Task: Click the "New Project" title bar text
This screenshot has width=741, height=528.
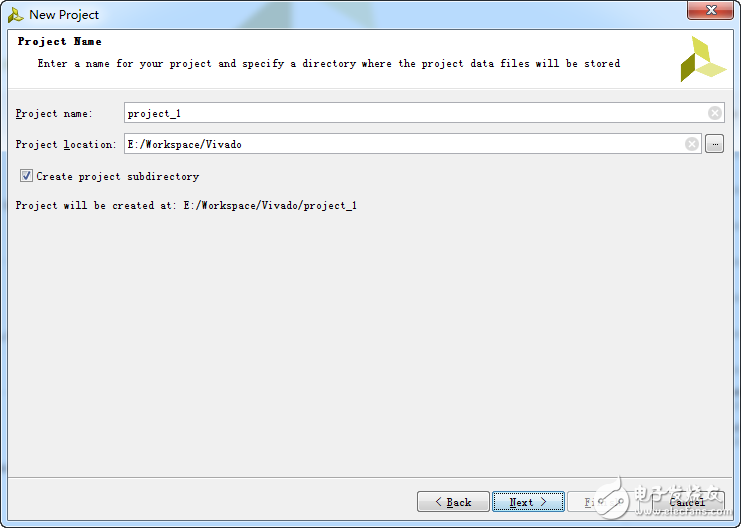Action: 64,15
